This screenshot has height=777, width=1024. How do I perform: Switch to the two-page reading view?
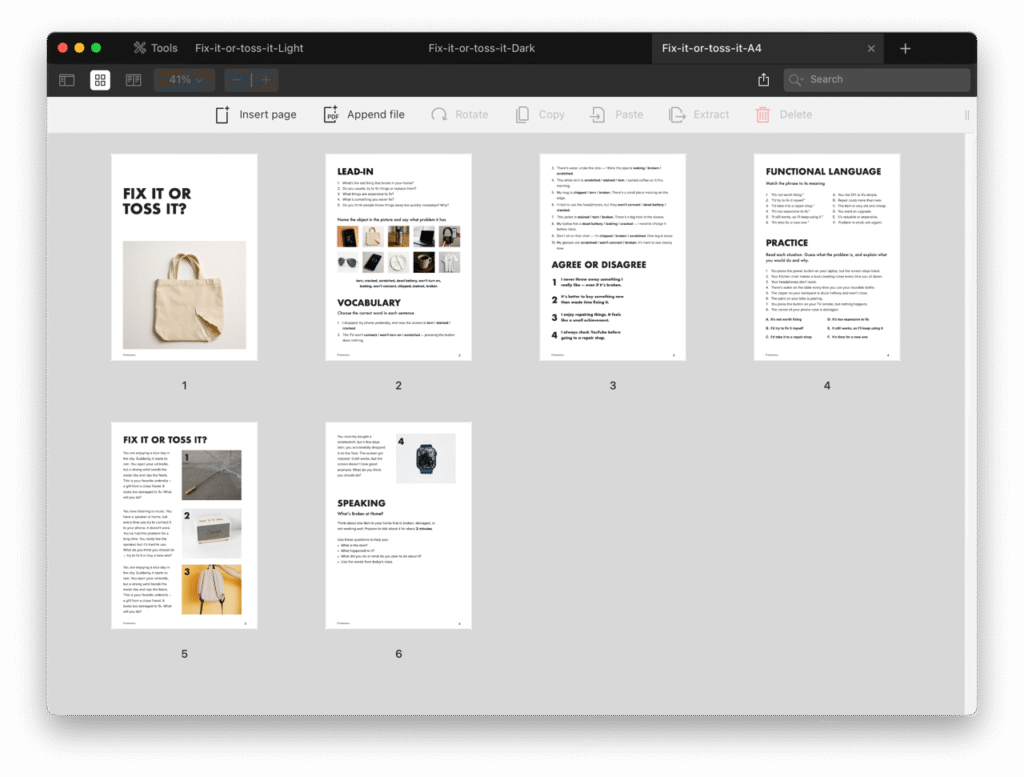pos(133,80)
